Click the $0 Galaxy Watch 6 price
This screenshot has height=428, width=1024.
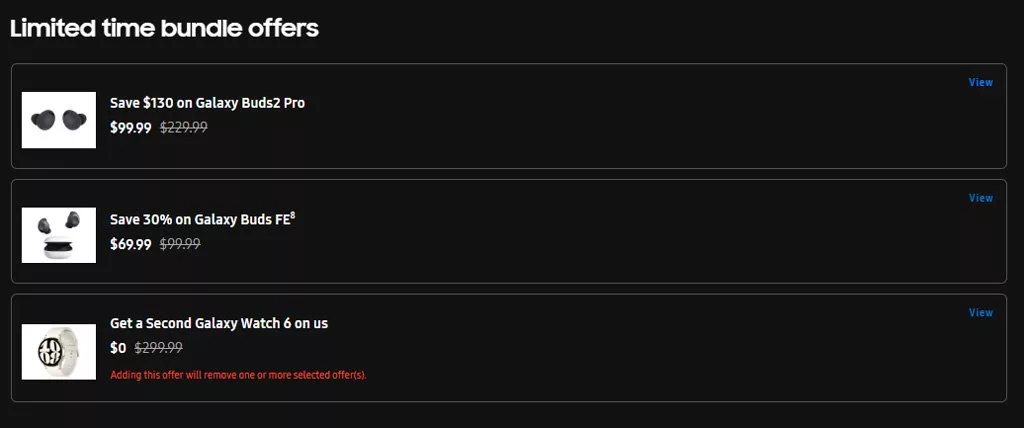pyautogui.click(x=118, y=348)
